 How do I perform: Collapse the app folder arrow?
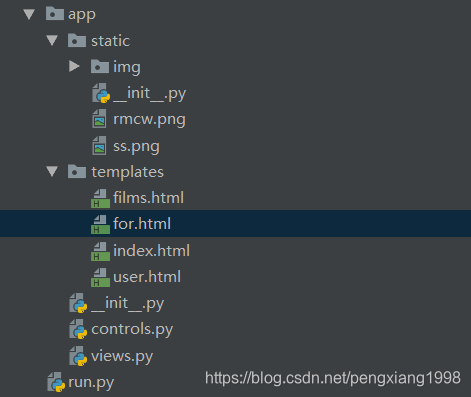pos(29,14)
